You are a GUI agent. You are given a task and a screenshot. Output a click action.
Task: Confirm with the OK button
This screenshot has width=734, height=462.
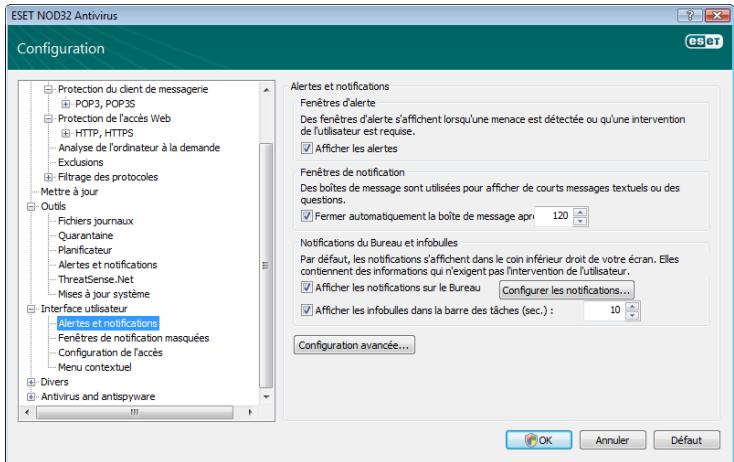coord(539,440)
